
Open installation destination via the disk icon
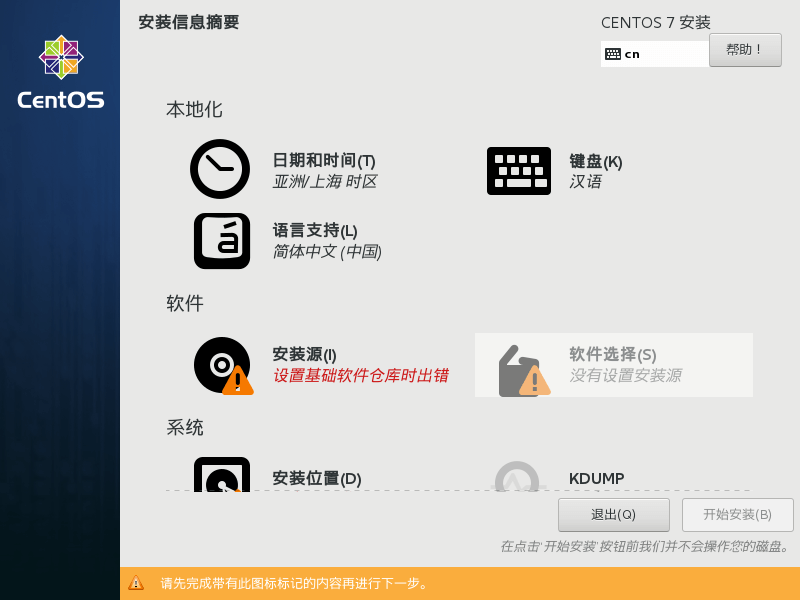click(221, 475)
